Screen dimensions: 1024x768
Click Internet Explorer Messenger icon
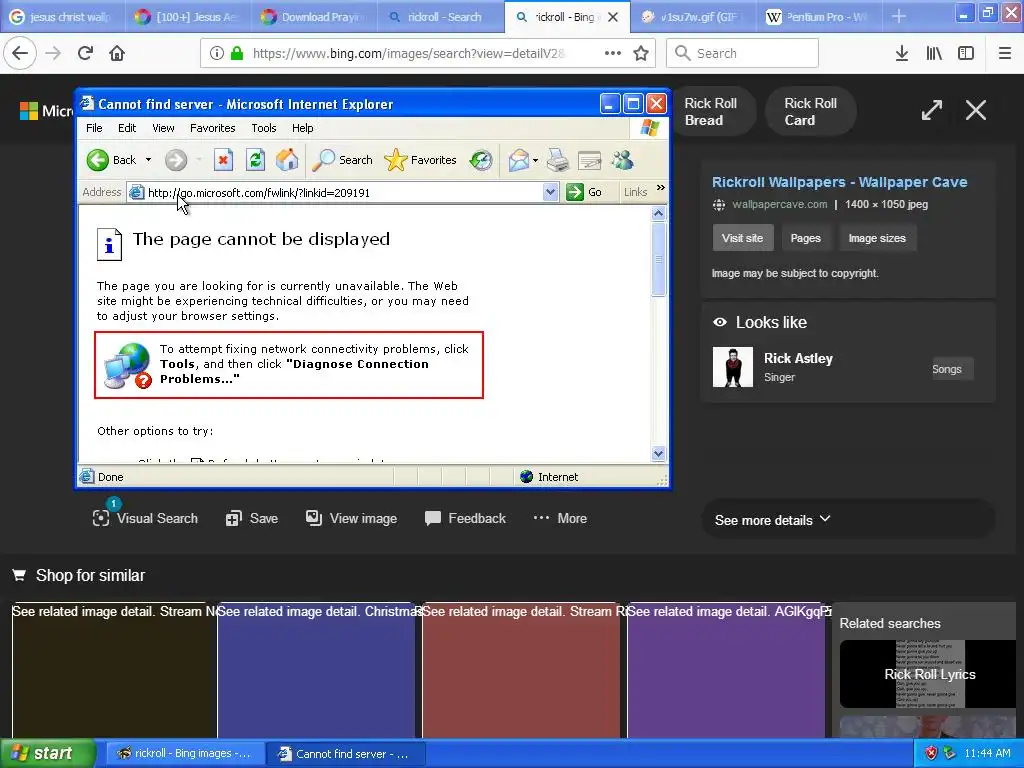[622, 160]
